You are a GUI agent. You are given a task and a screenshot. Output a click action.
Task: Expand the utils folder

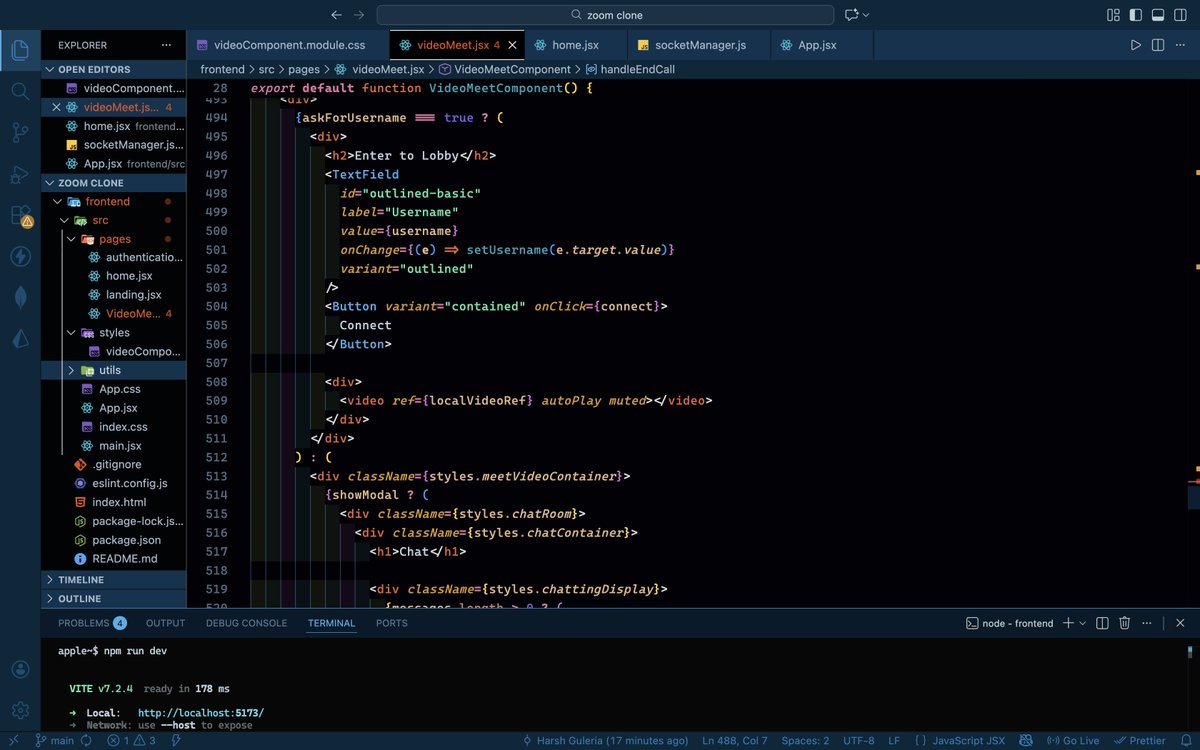[x=113, y=370]
